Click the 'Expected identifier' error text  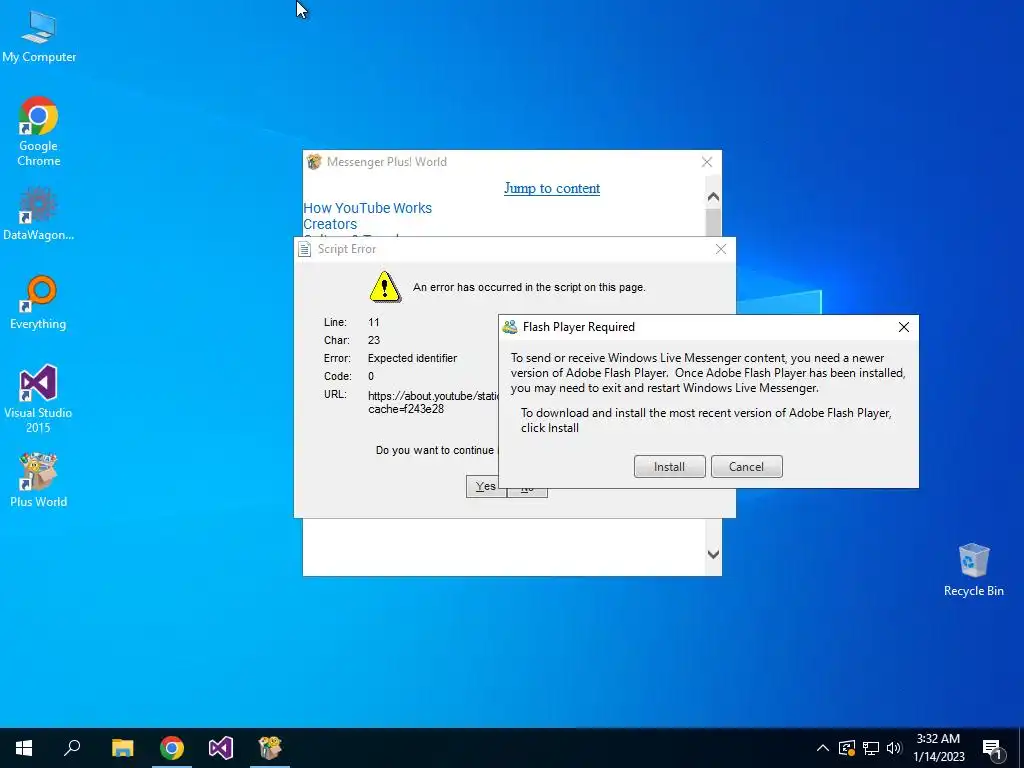point(412,358)
